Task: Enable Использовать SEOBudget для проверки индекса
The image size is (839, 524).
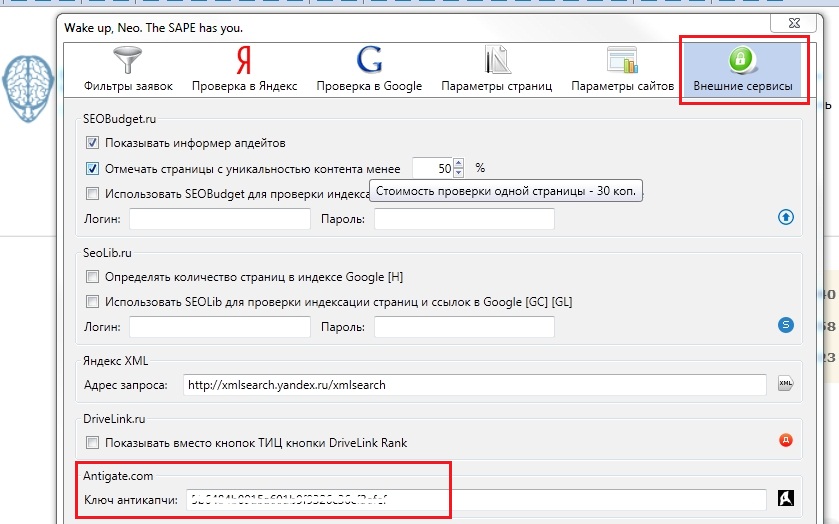Action: tap(93, 194)
